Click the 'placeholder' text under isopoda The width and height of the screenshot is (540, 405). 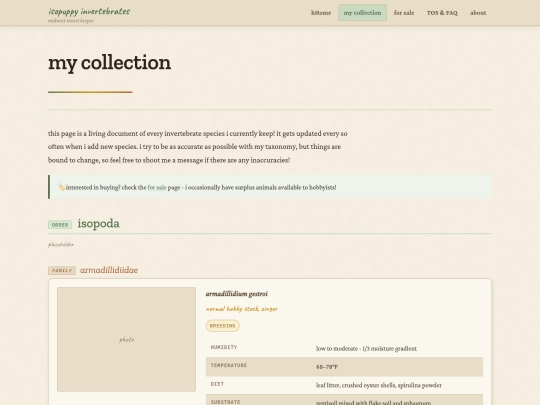tap(61, 245)
